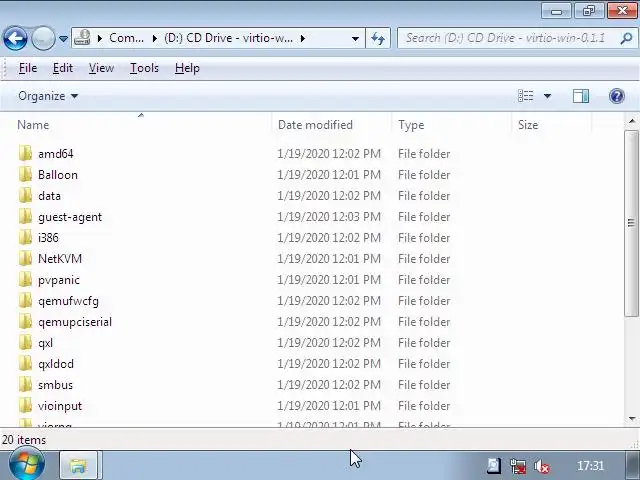Viewport: 640px width, 480px height.
Task: Click the search magnifier icon
Action: pos(626,38)
